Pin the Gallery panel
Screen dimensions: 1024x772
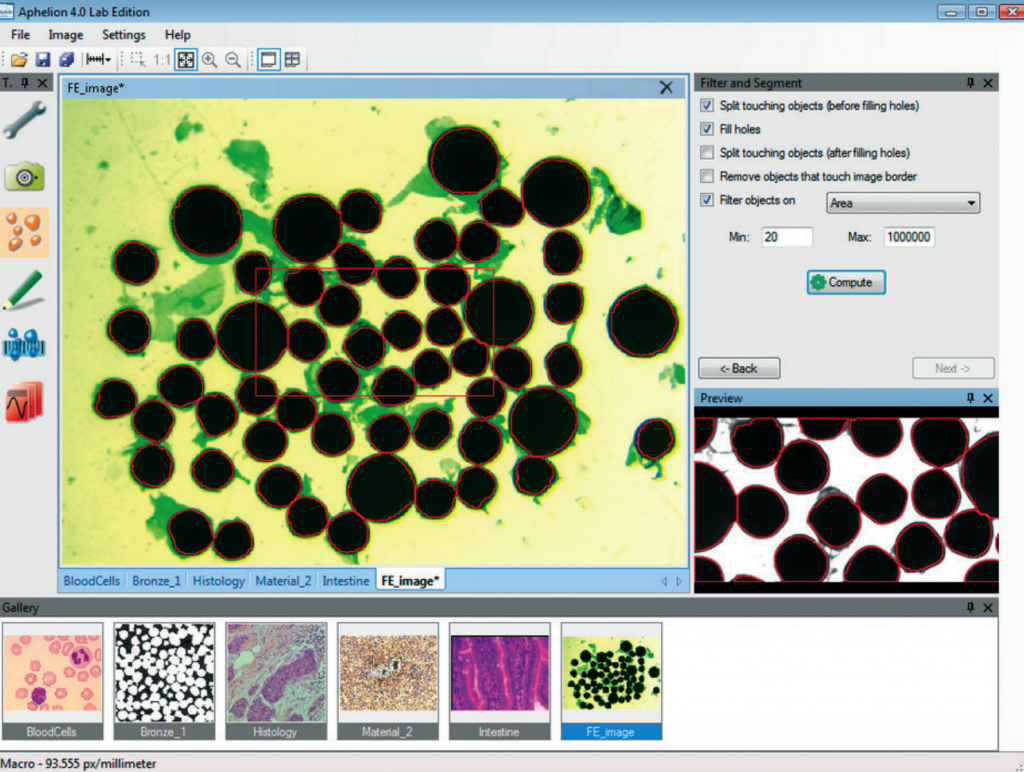(x=970, y=607)
